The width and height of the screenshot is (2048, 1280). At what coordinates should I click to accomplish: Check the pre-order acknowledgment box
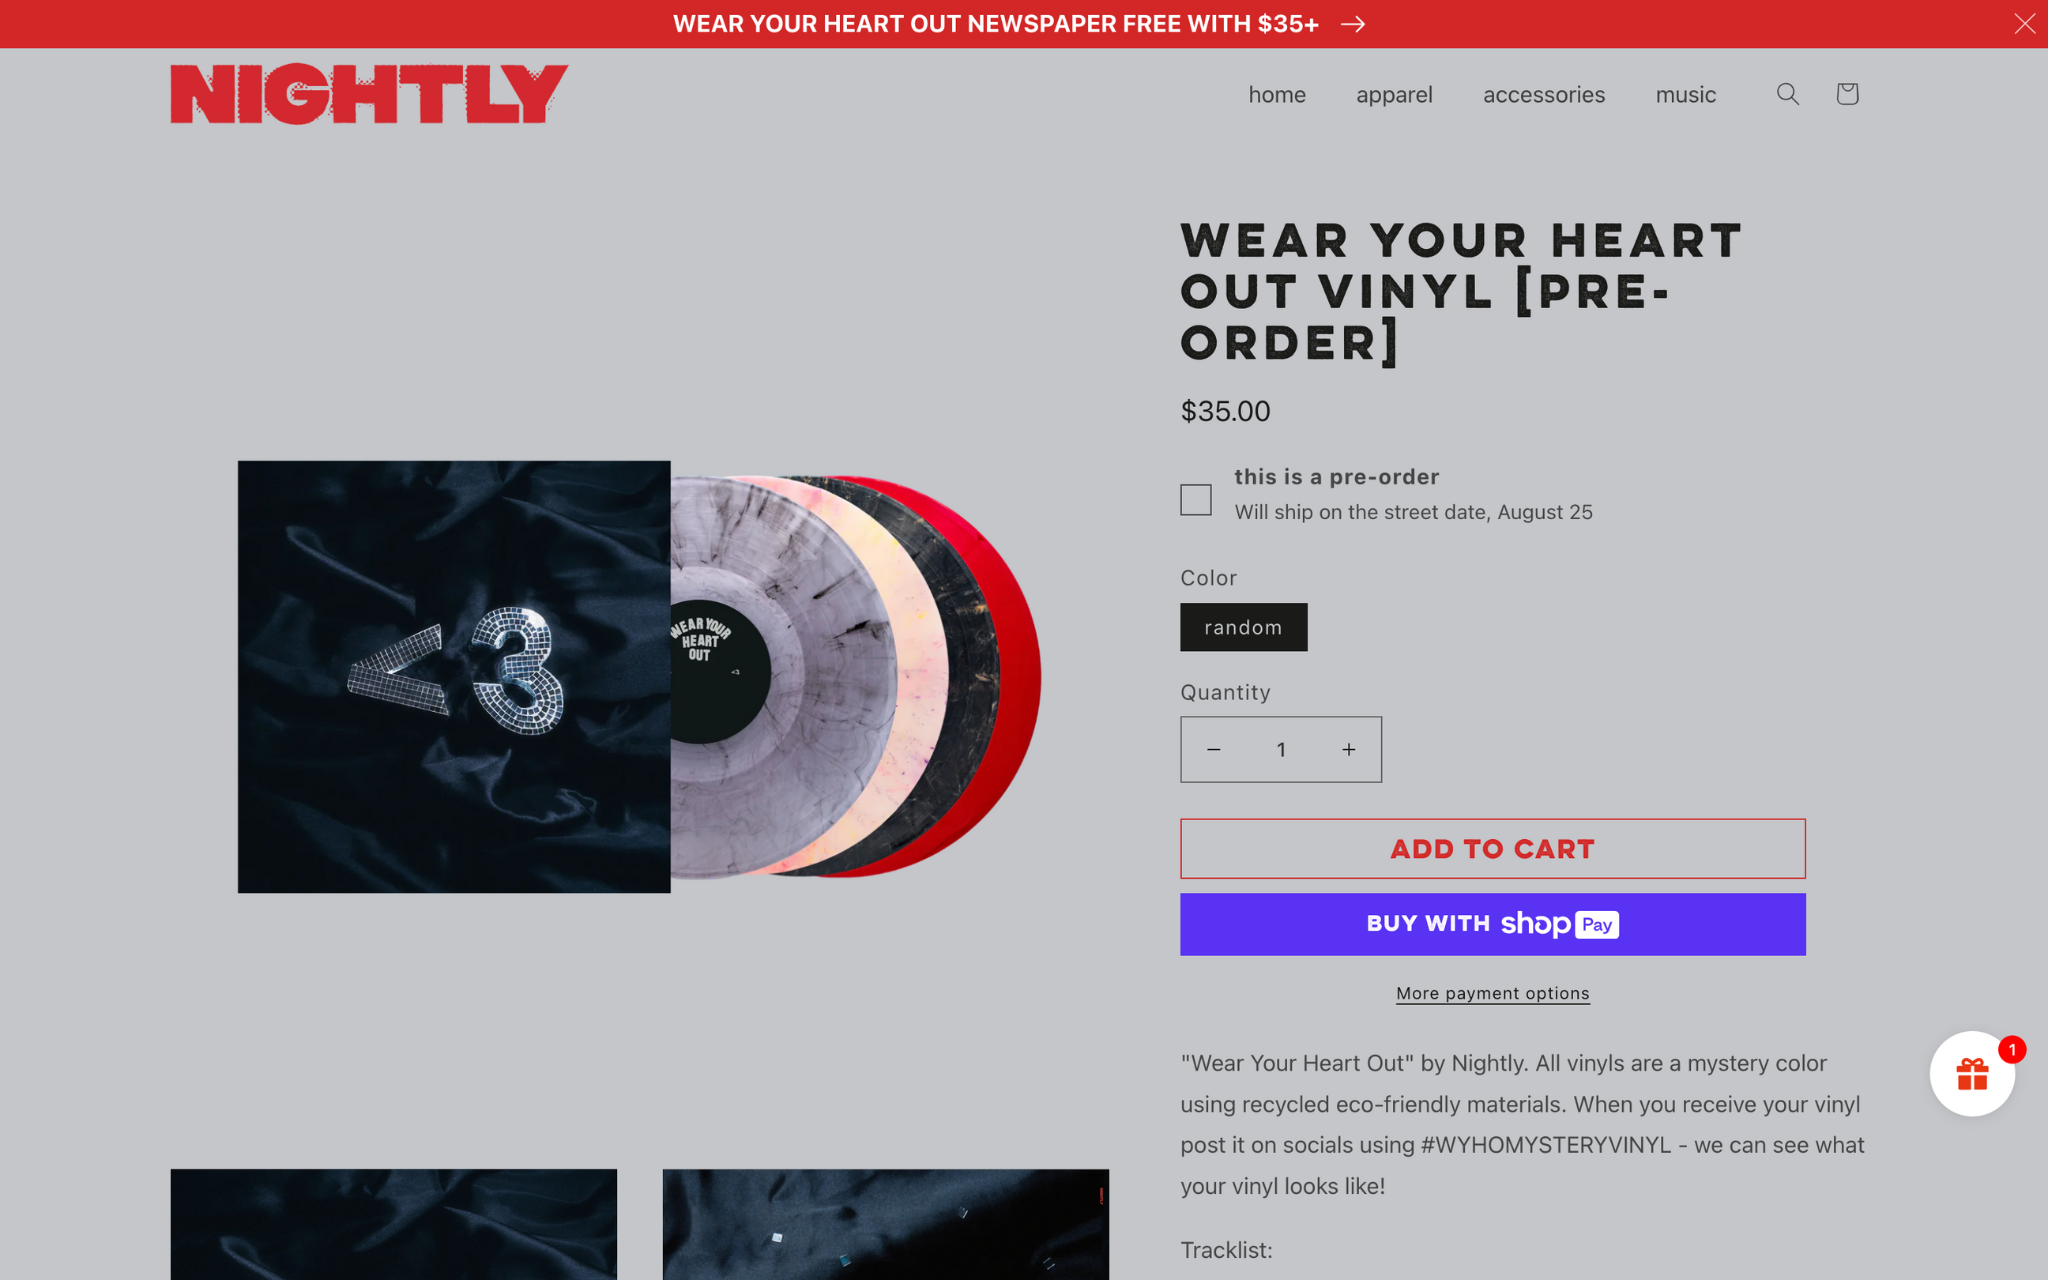point(1196,499)
